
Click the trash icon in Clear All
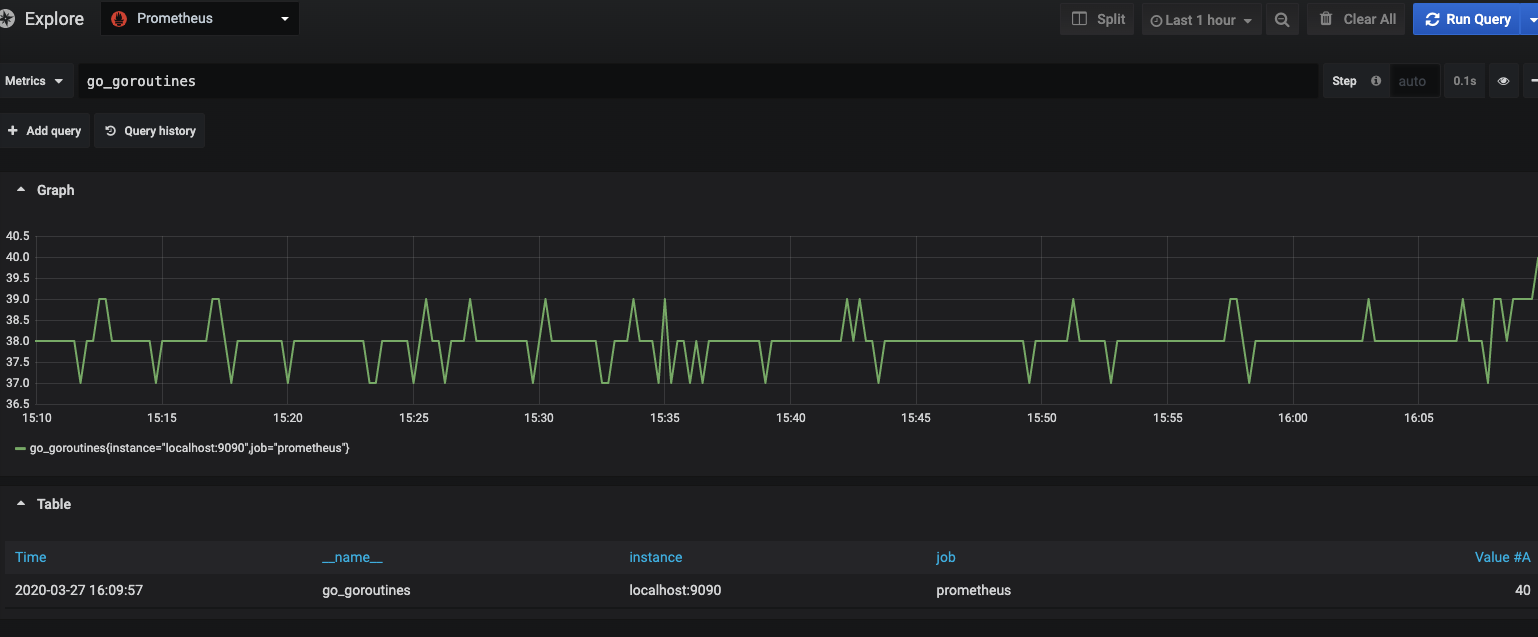pyautogui.click(x=1326, y=19)
